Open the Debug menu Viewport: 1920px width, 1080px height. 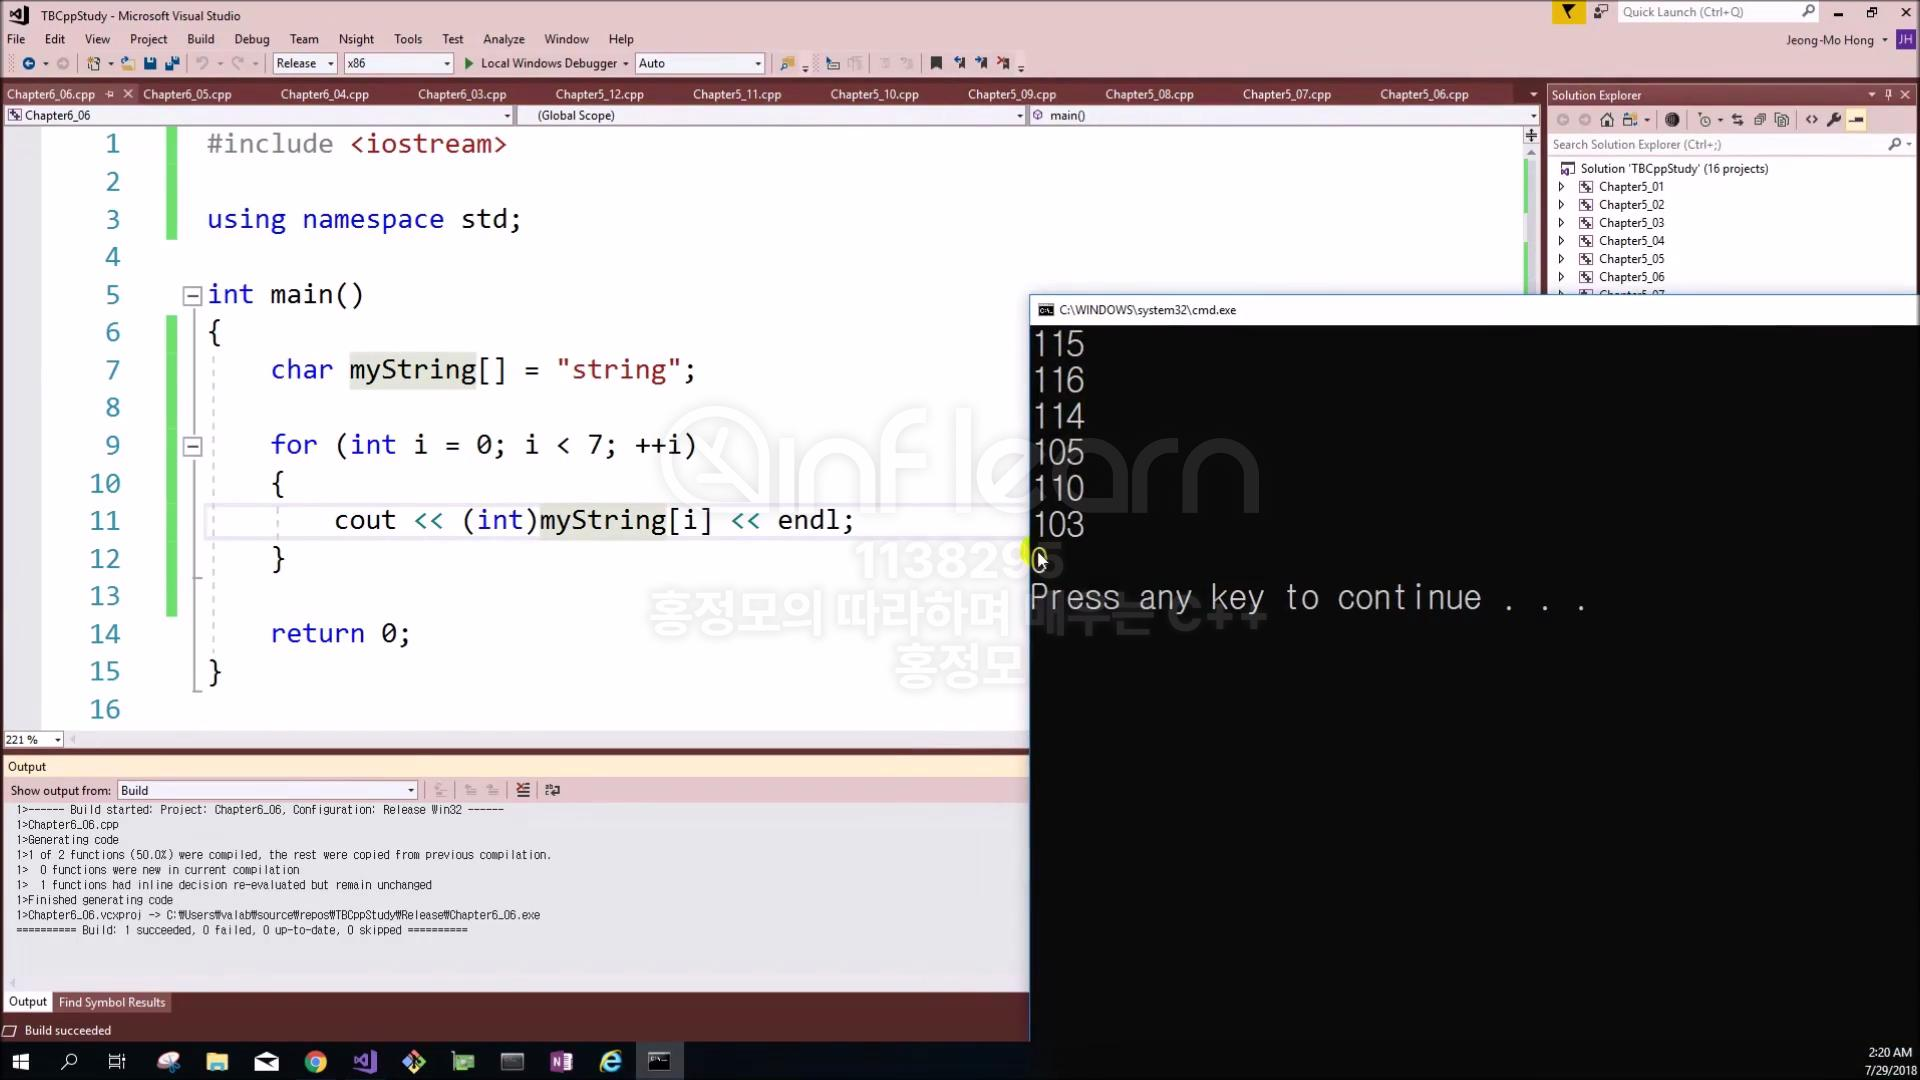(x=251, y=39)
